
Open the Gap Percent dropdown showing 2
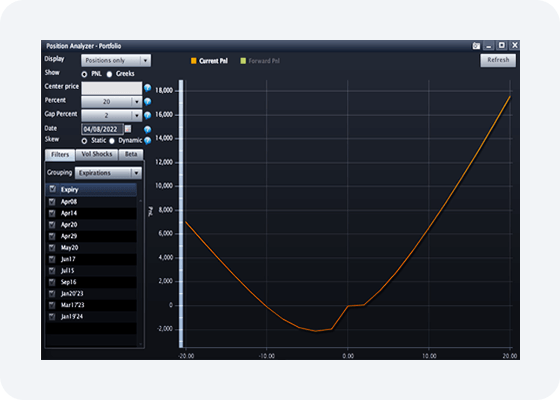(111, 115)
